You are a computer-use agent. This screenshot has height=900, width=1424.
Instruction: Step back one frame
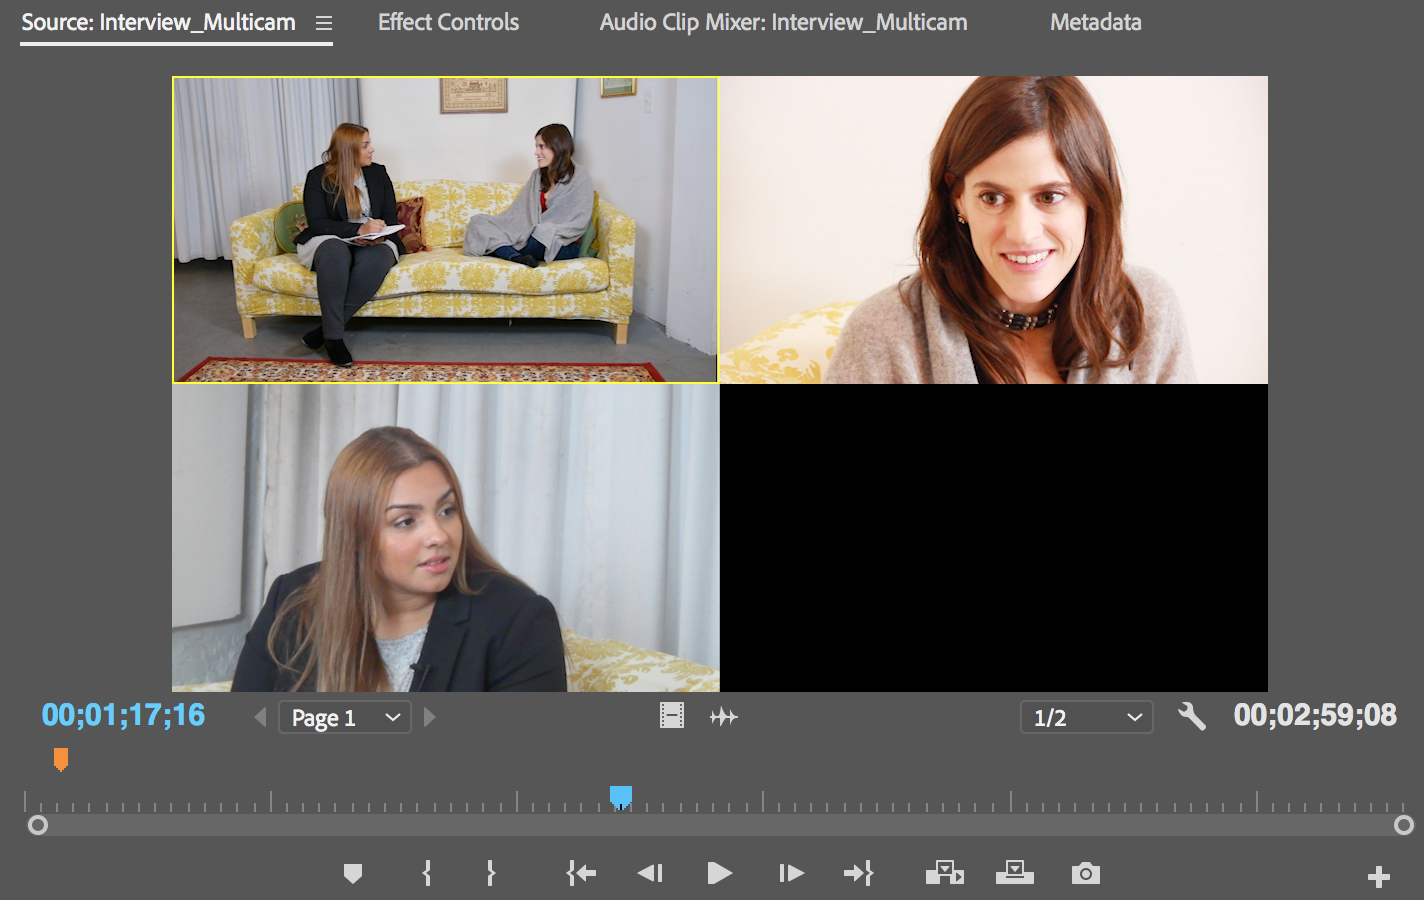point(650,874)
